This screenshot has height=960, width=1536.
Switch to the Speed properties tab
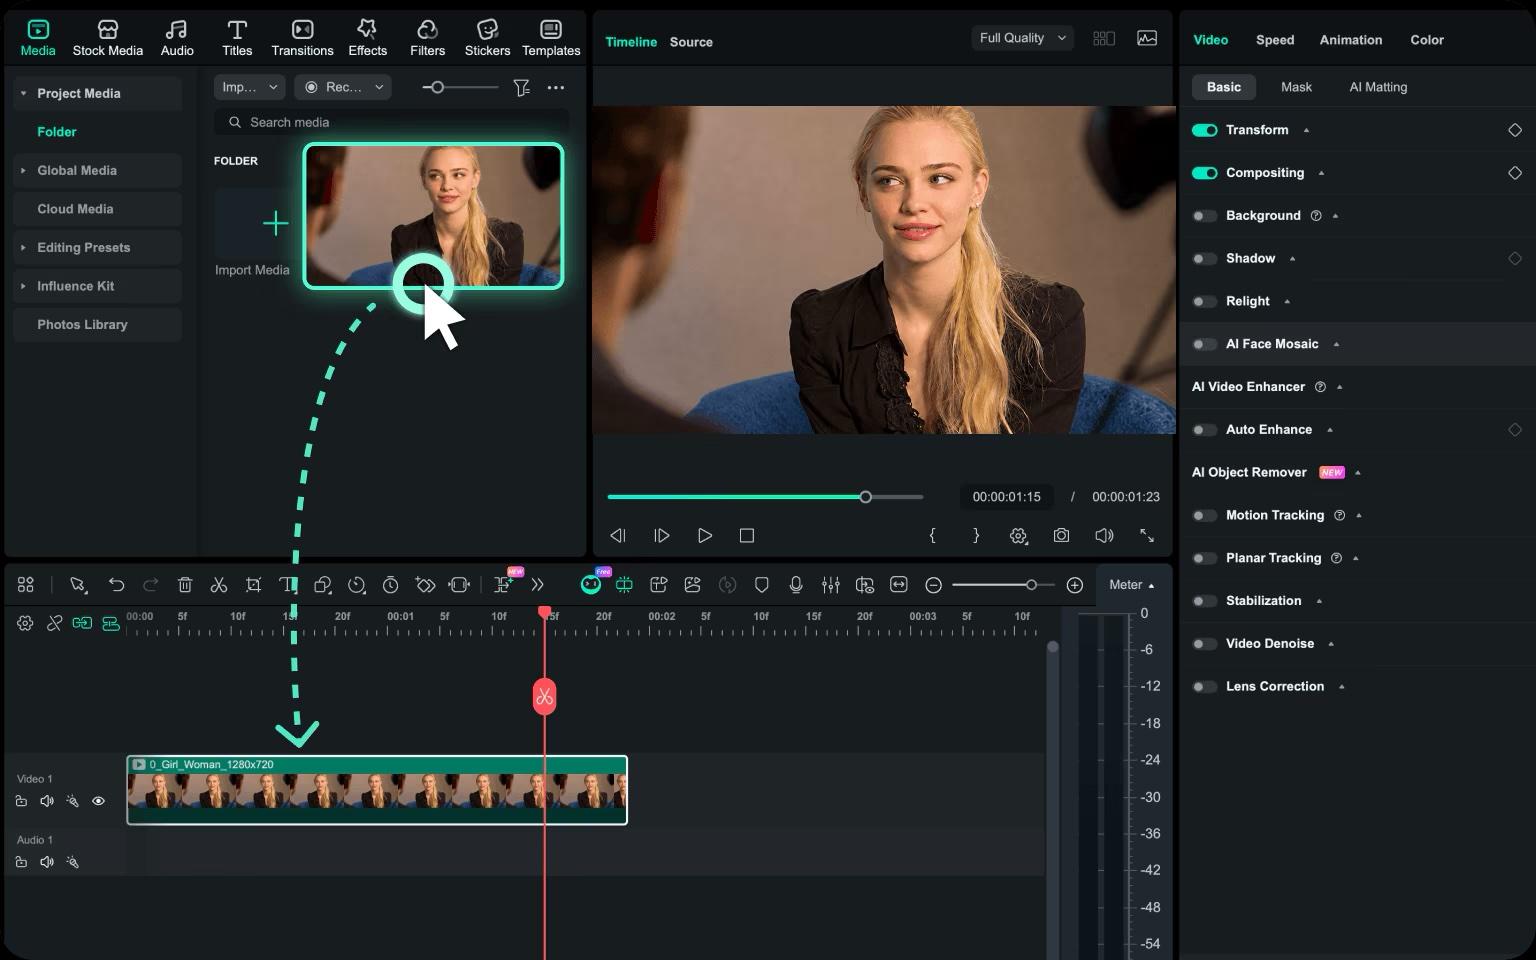point(1275,40)
